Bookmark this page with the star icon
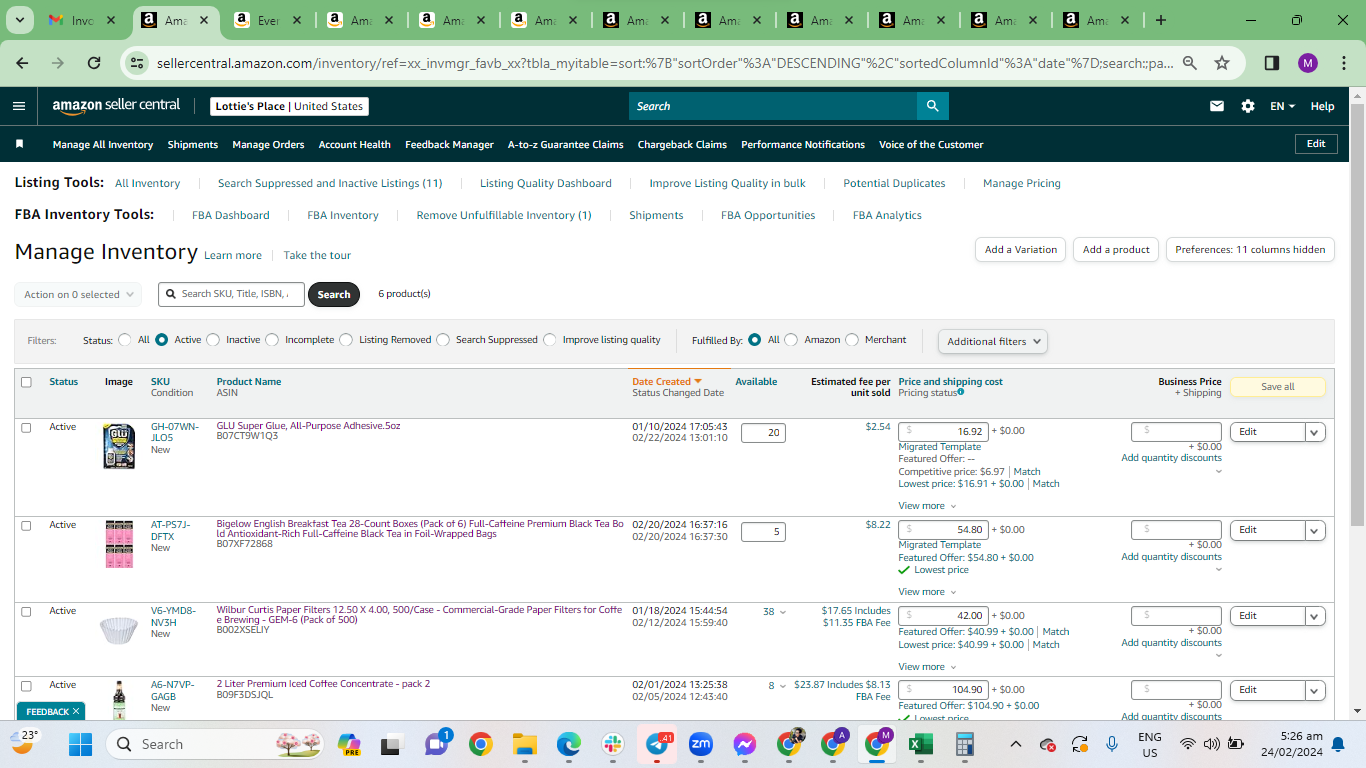Screen dimensions: 1366x768 pyautogui.click(x=1222, y=63)
